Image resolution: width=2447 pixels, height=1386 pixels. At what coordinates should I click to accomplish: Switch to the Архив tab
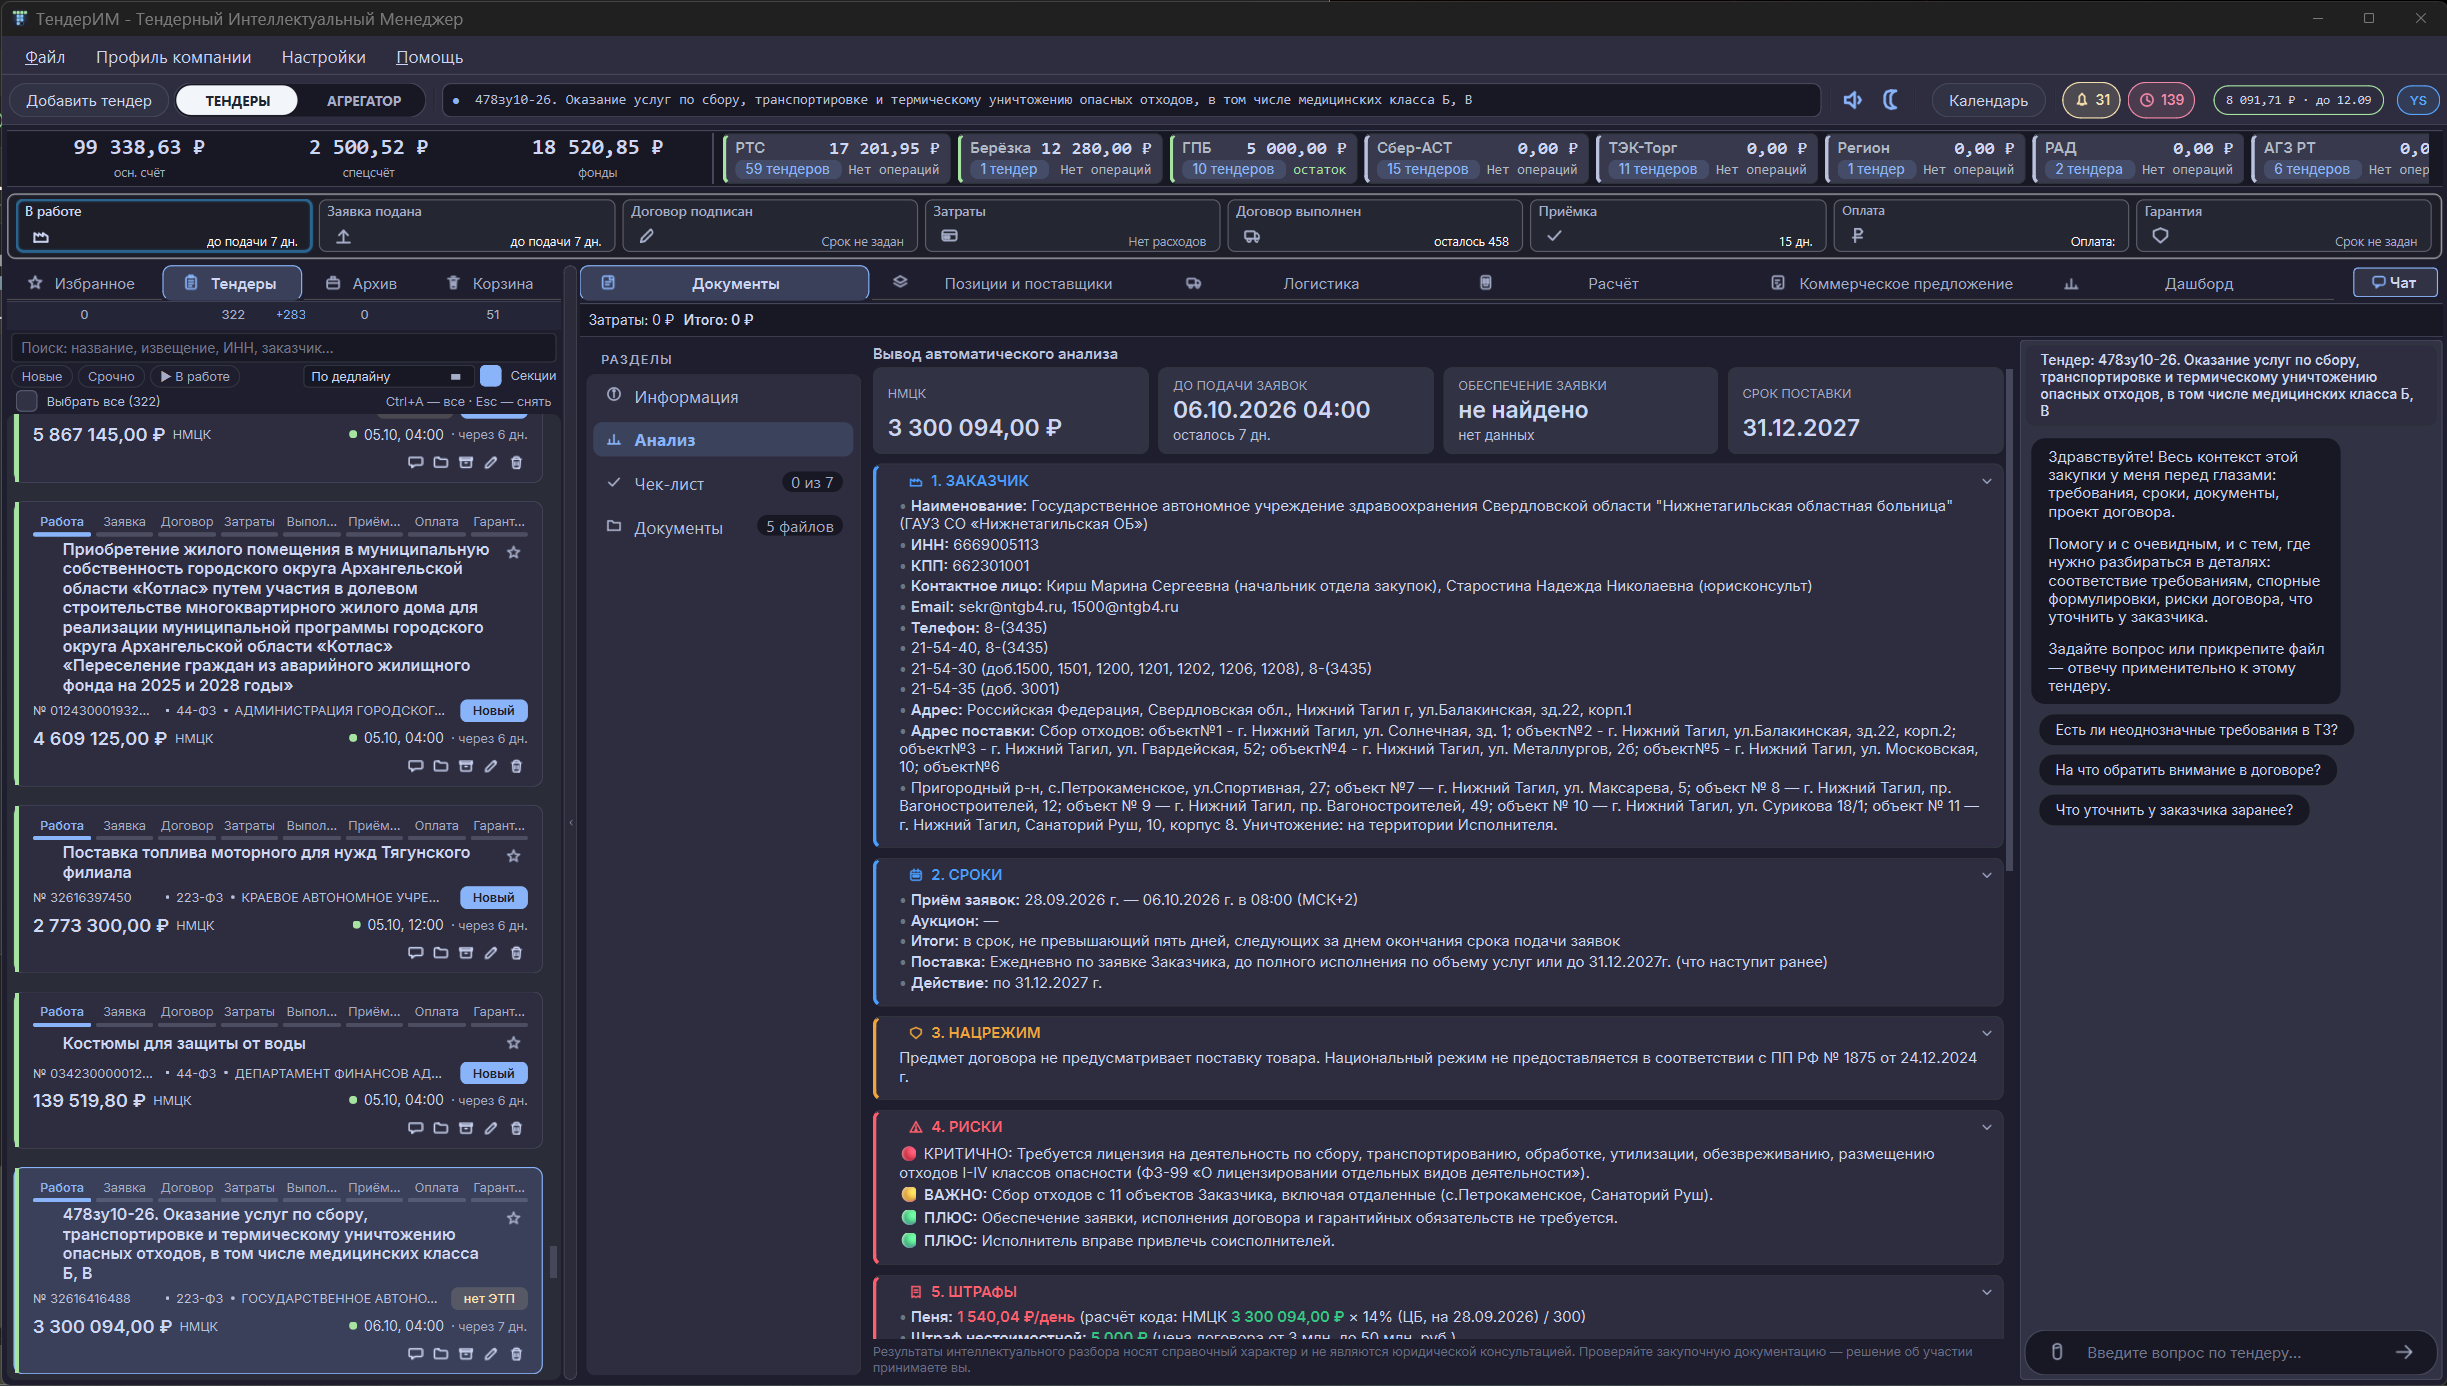point(362,284)
